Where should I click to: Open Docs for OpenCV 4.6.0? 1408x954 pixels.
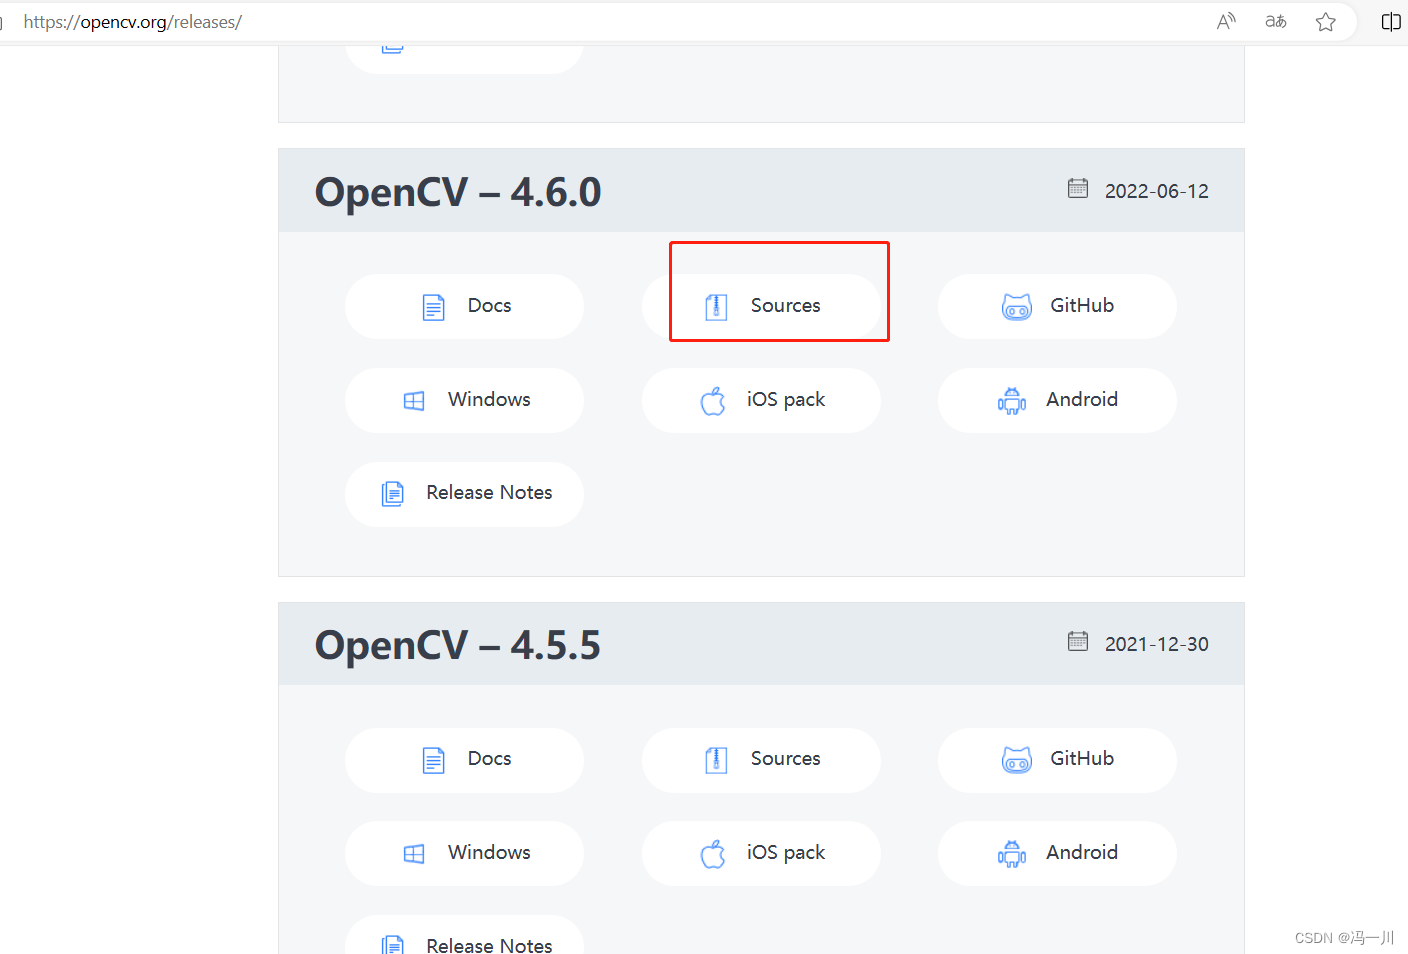464,306
